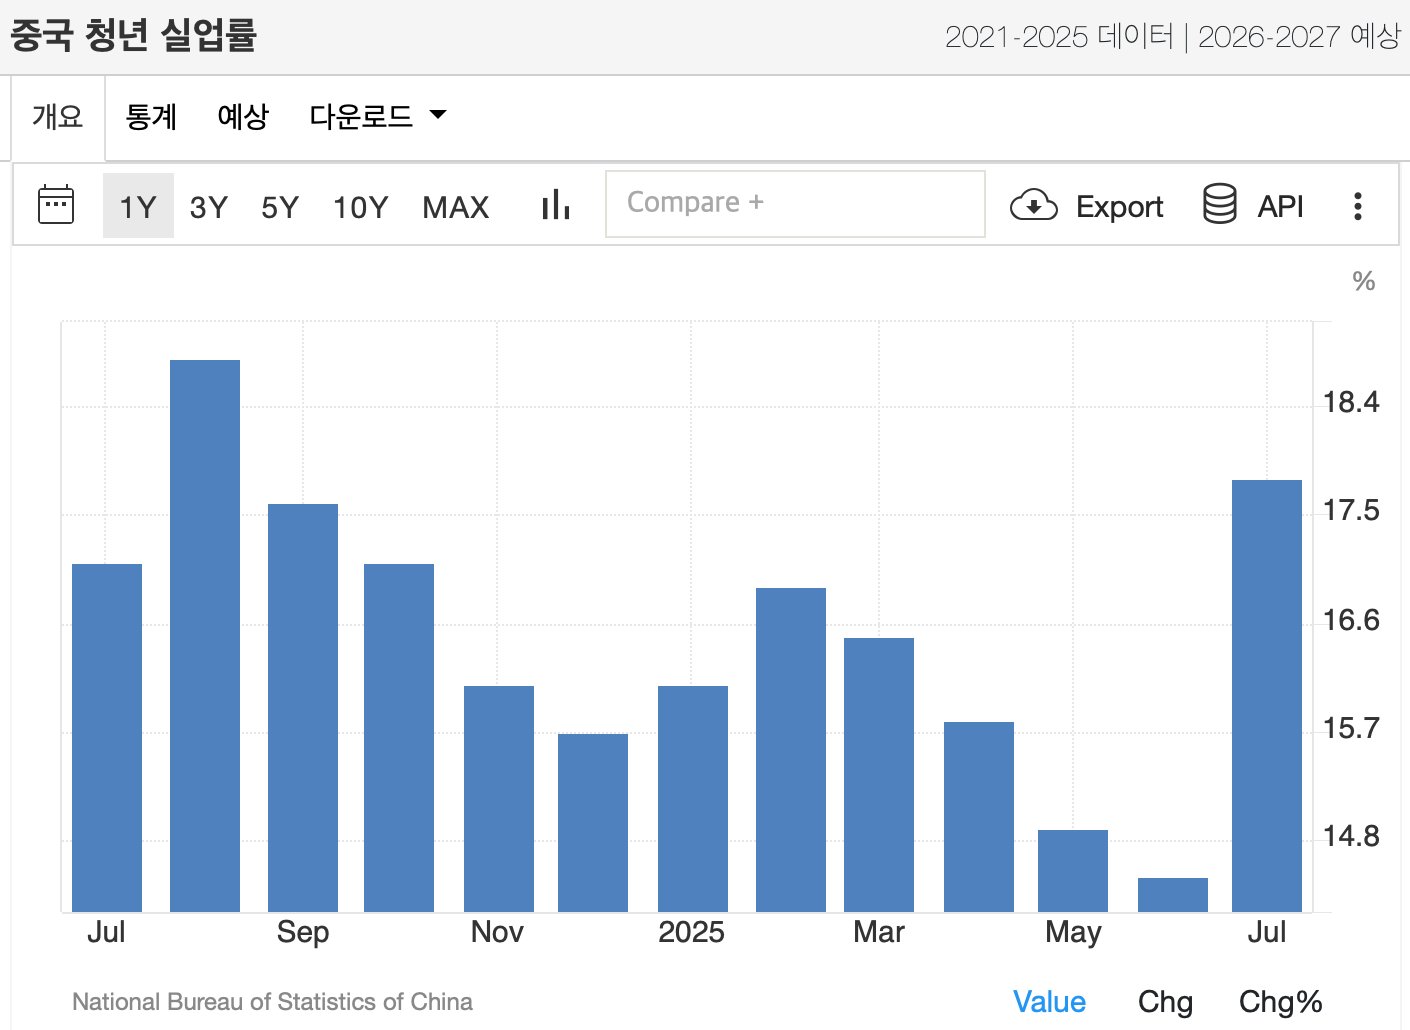Viewport: 1410px width, 1030px height.
Task: Click the tallest bar for August
Action: 205,635
